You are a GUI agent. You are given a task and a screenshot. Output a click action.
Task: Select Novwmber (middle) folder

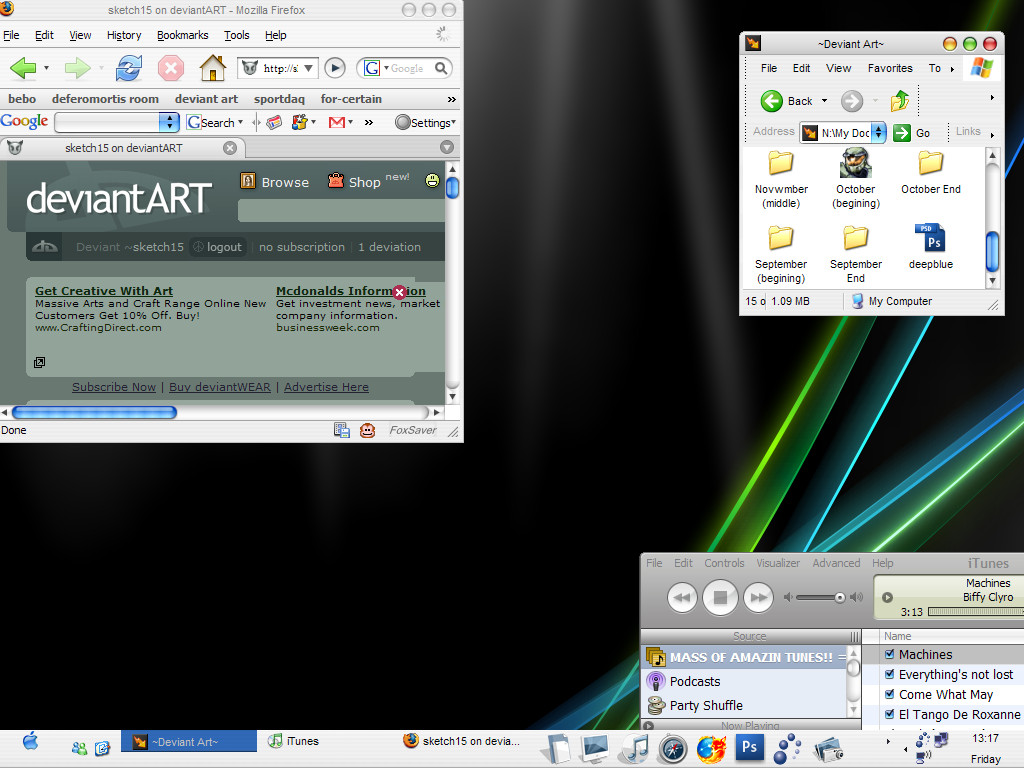pos(781,179)
